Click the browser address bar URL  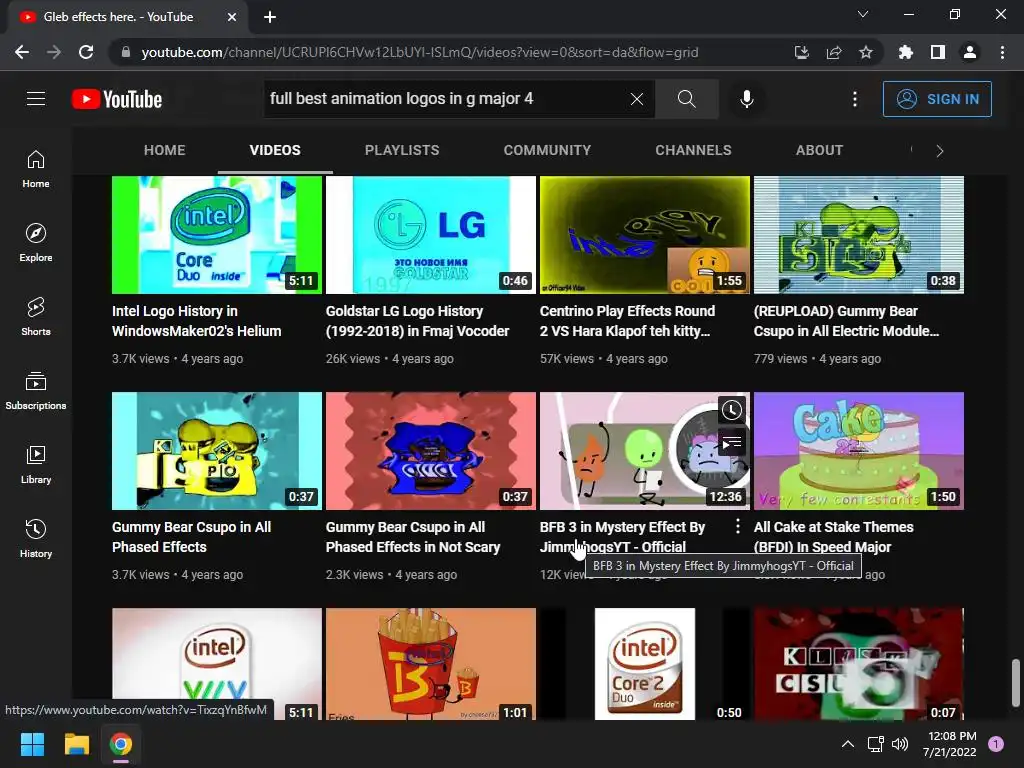[420, 52]
